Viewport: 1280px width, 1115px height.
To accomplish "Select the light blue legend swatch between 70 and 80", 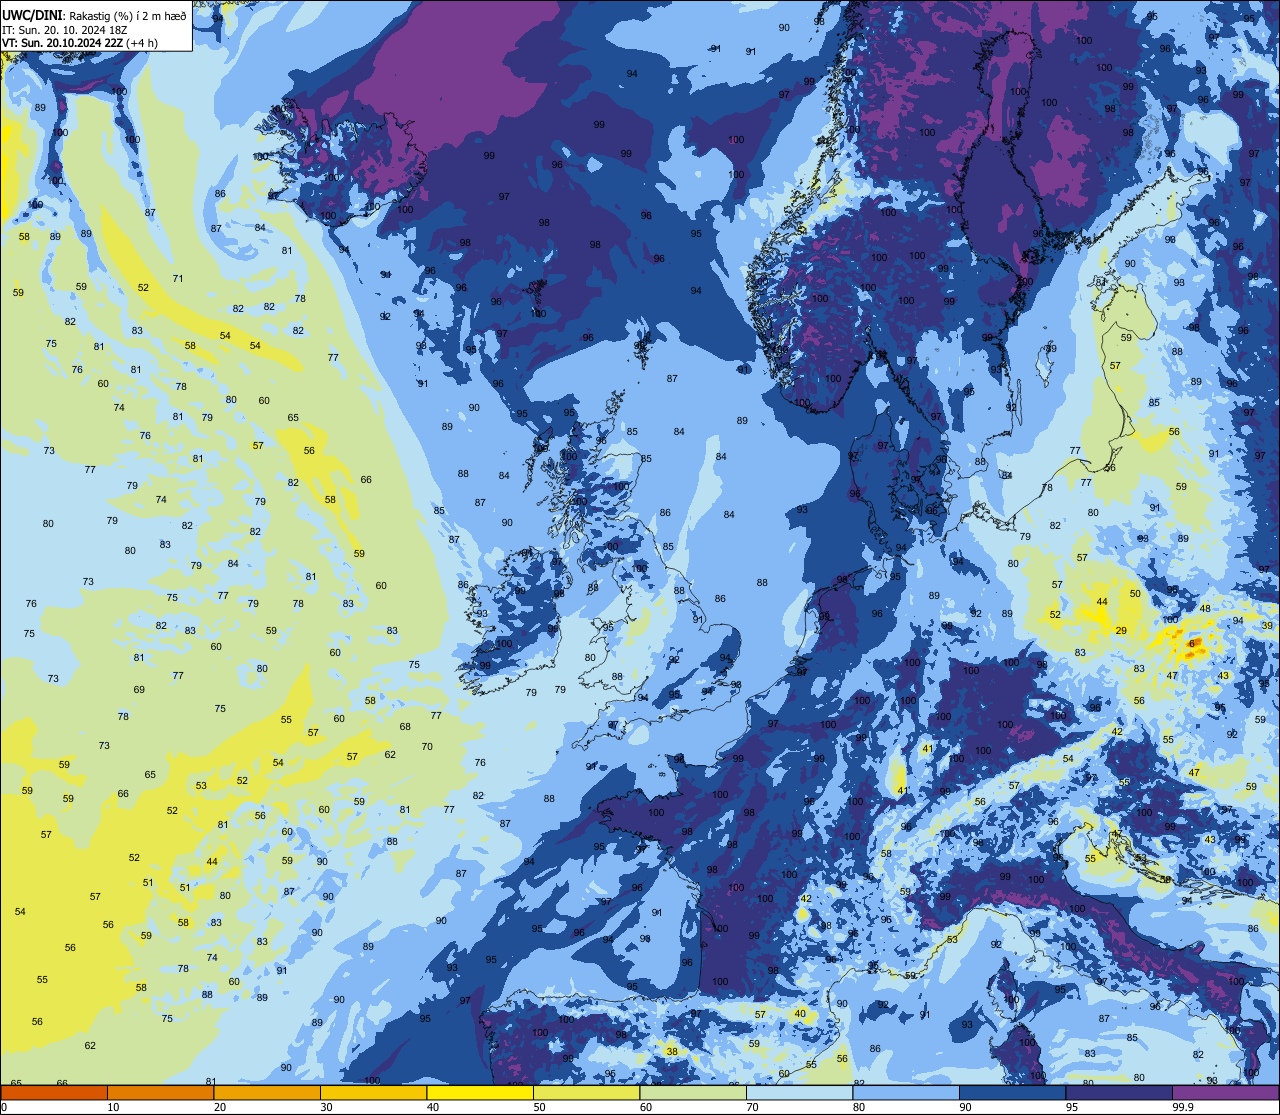I will click(x=799, y=1092).
